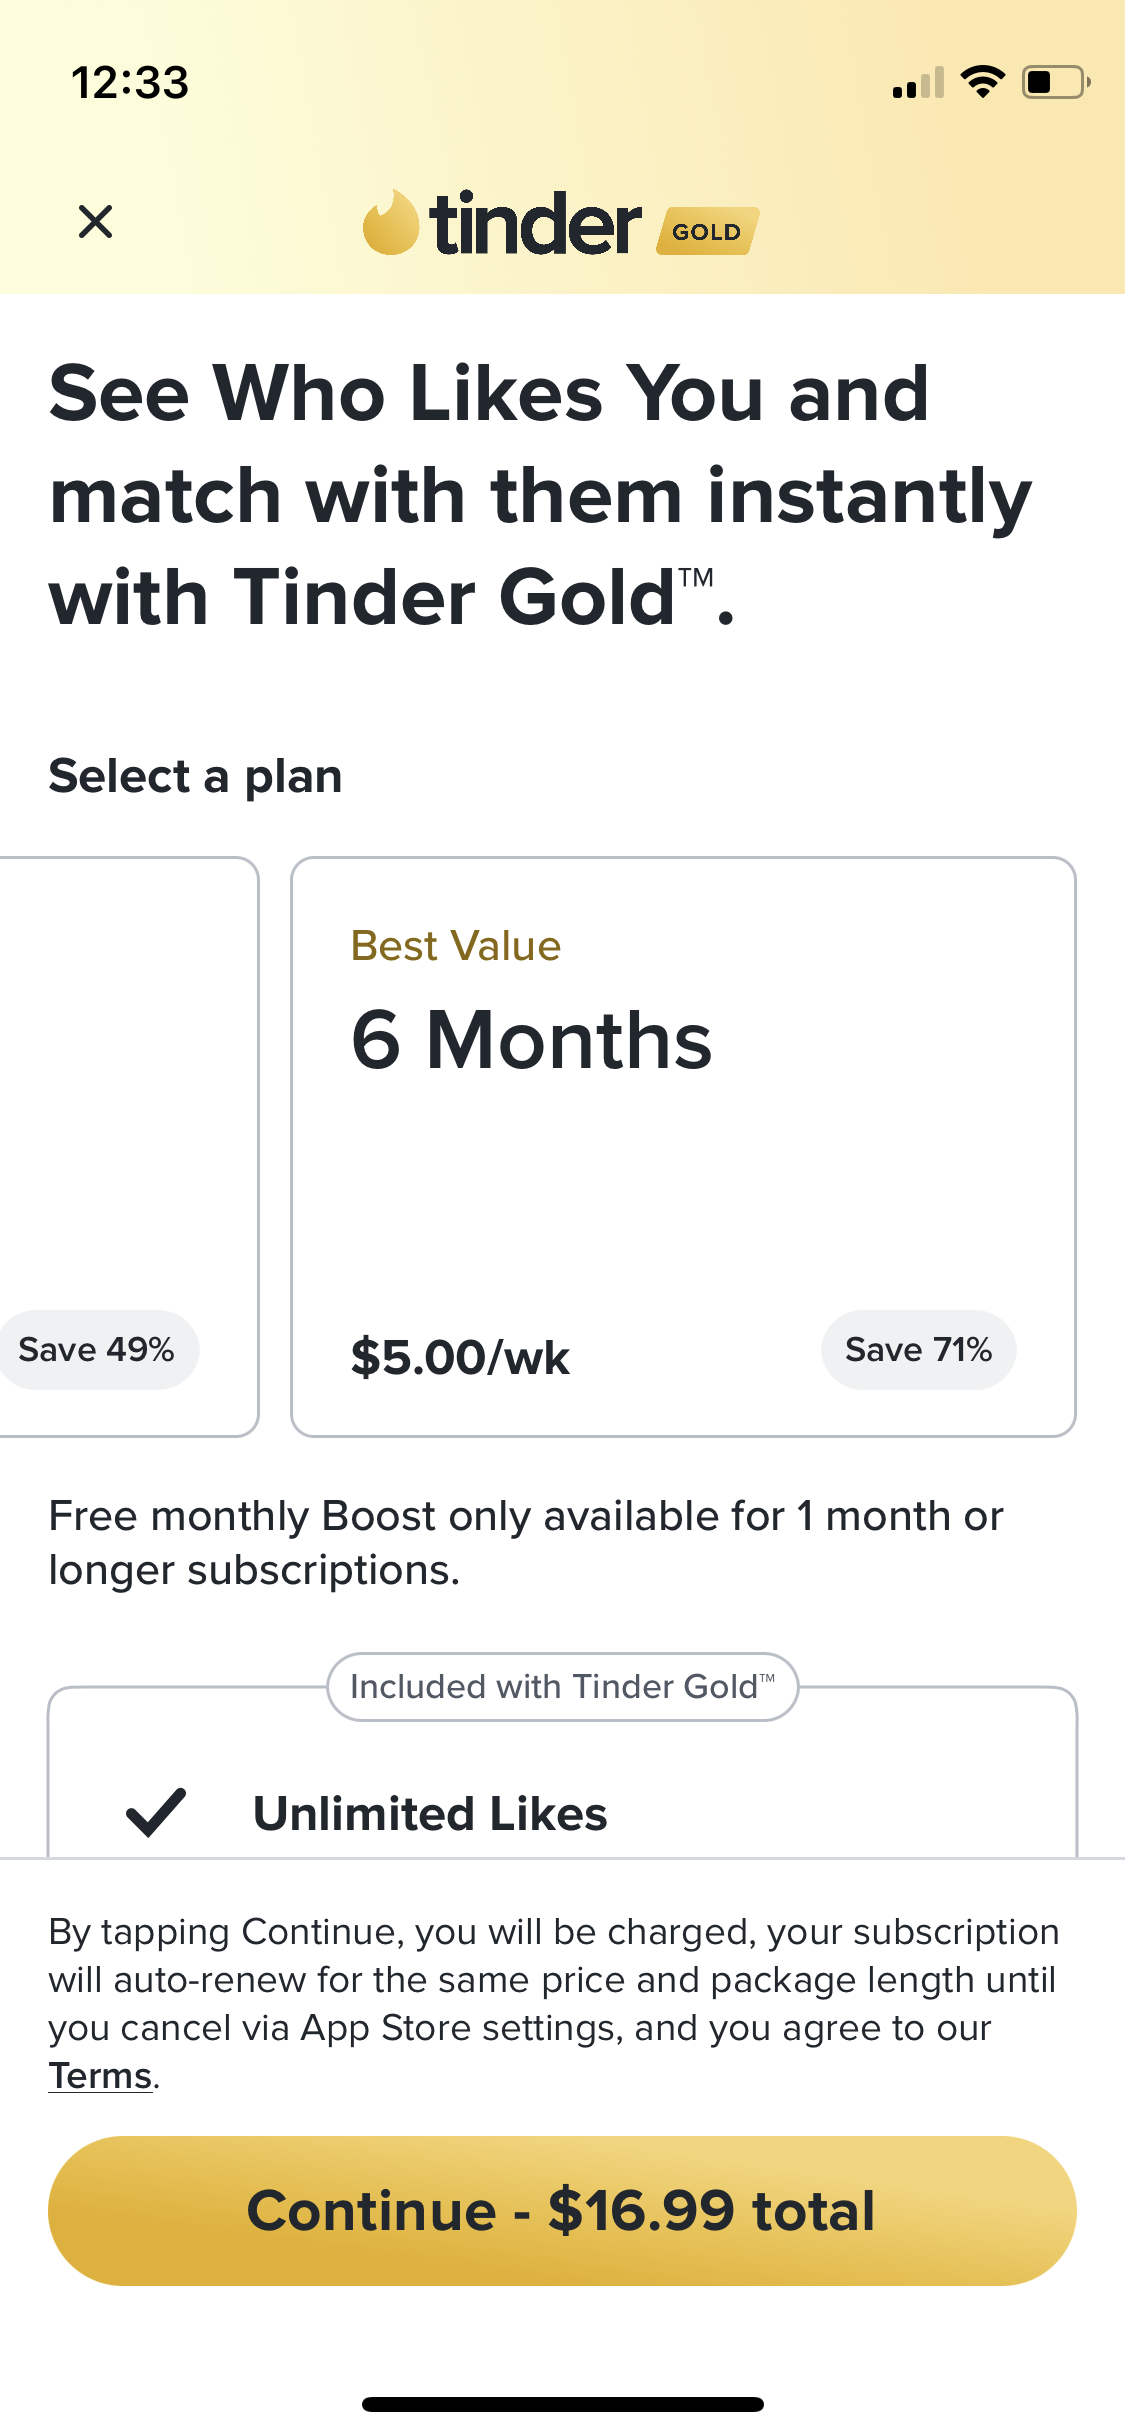Tap the Included with Tinder Gold label
1125x2436 pixels.
(562, 1687)
